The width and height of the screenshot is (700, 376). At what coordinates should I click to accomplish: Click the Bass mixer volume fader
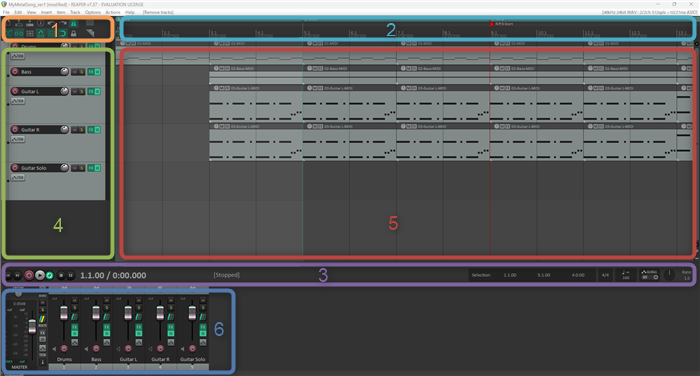pyautogui.click(x=96, y=313)
